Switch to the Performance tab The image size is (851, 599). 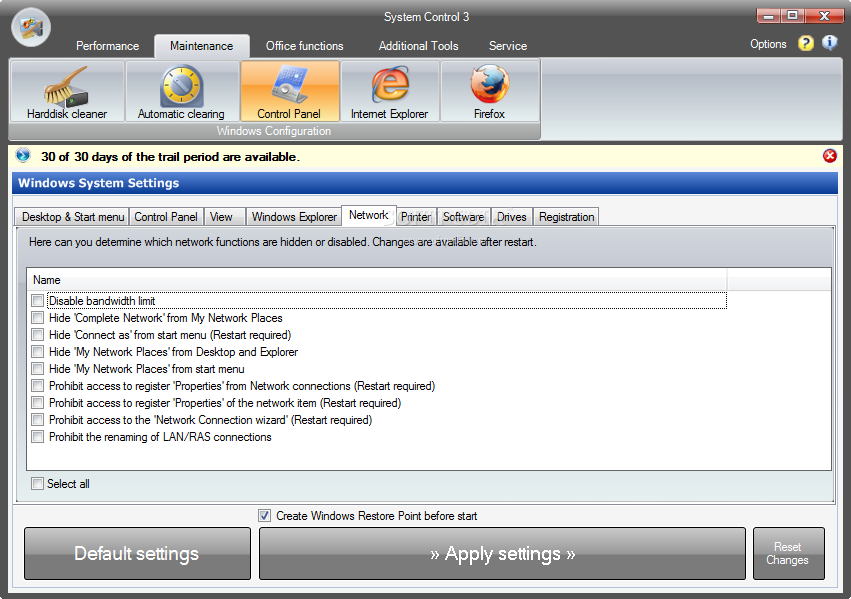pos(107,46)
